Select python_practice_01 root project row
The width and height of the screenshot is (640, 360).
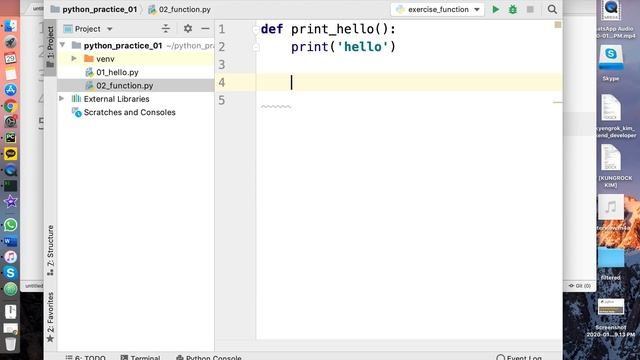pos(136,45)
